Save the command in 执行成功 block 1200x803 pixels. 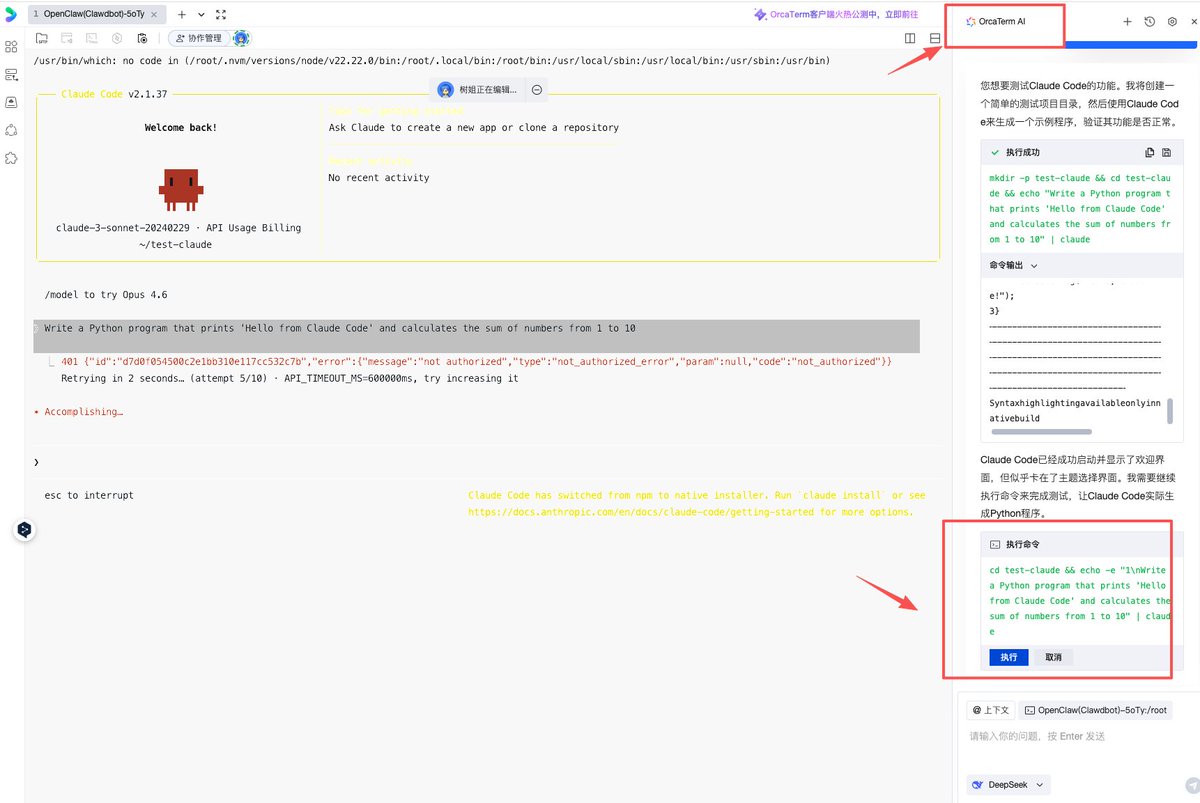click(x=1167, y=153)
